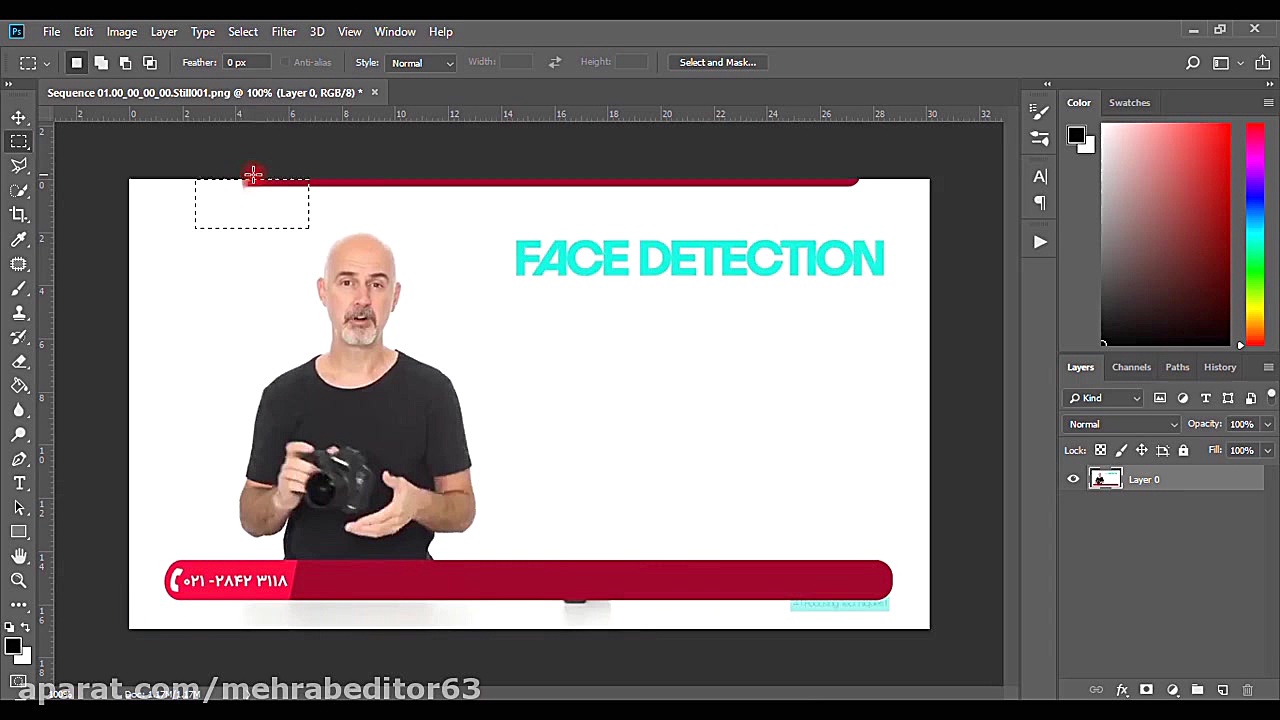This screenshot has width=1280, height=720.
Task: Open the Photoshop search icon
Action: (1193, 62)
